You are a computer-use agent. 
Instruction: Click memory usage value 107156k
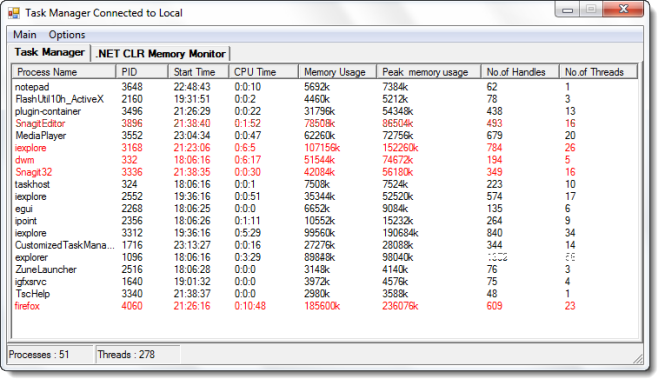tap(322, 148)
